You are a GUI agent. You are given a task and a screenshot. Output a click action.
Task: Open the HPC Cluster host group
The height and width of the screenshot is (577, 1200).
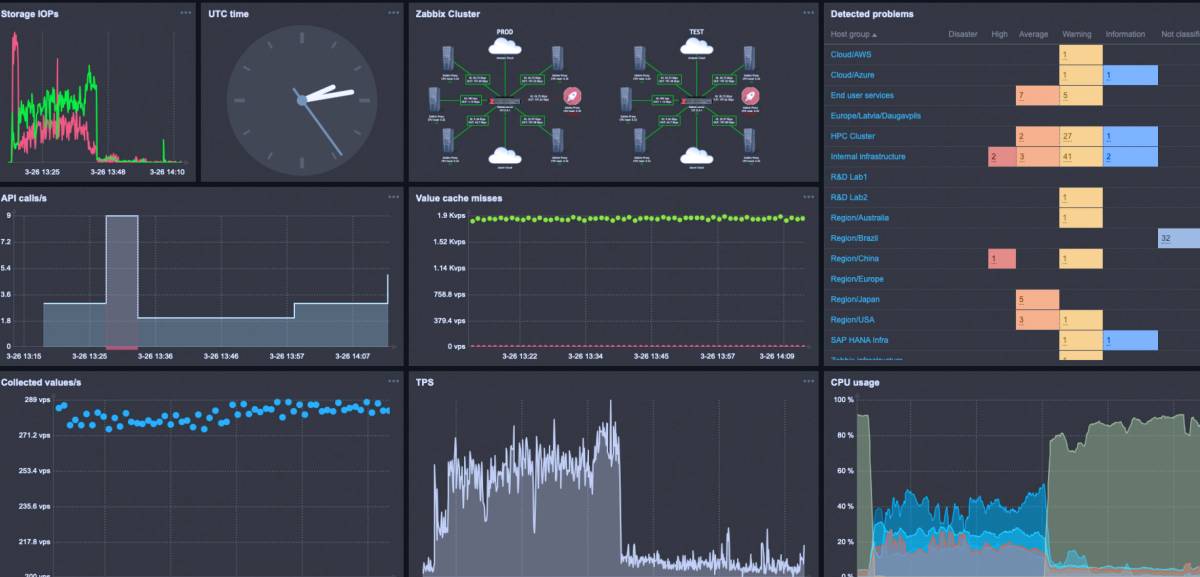pos(853,136)
